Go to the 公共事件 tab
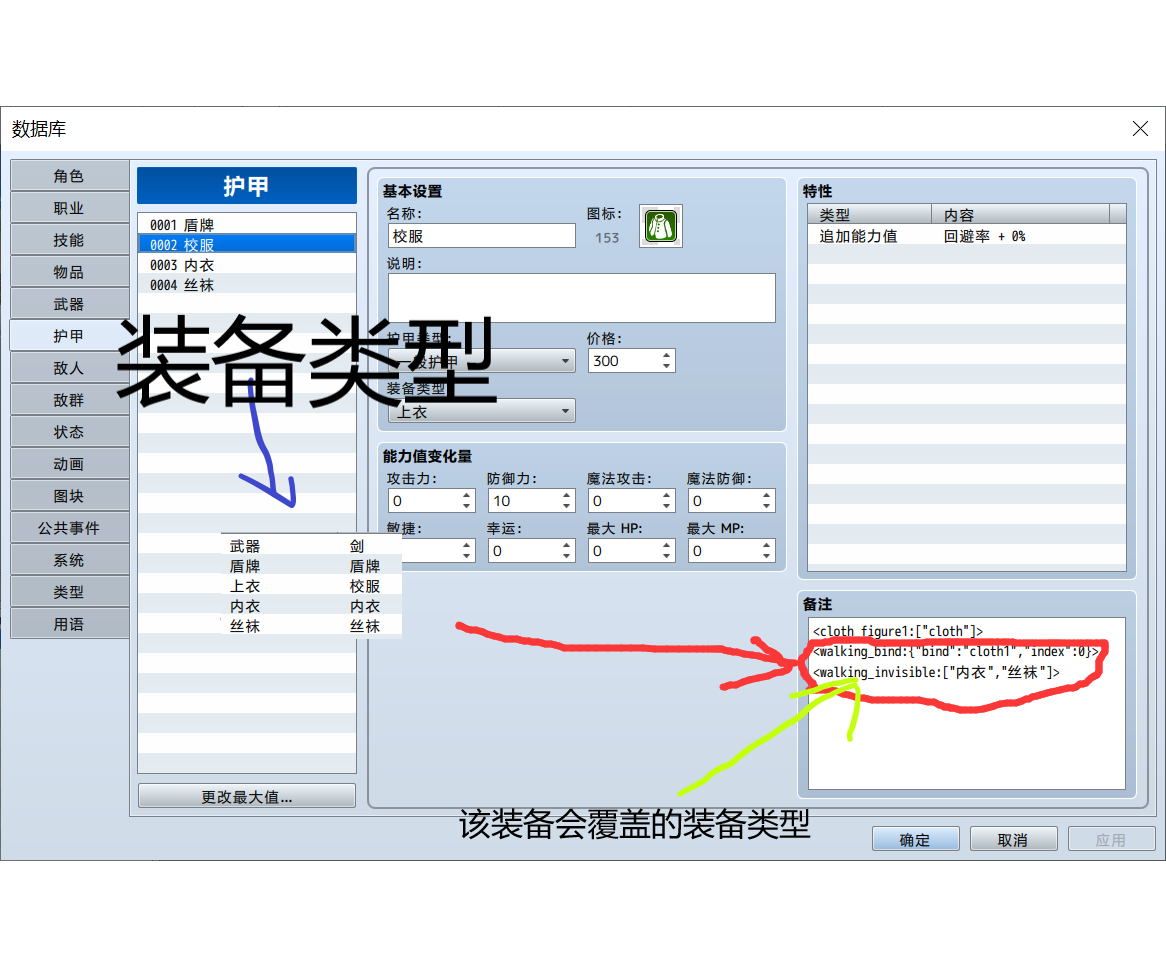 69,528
